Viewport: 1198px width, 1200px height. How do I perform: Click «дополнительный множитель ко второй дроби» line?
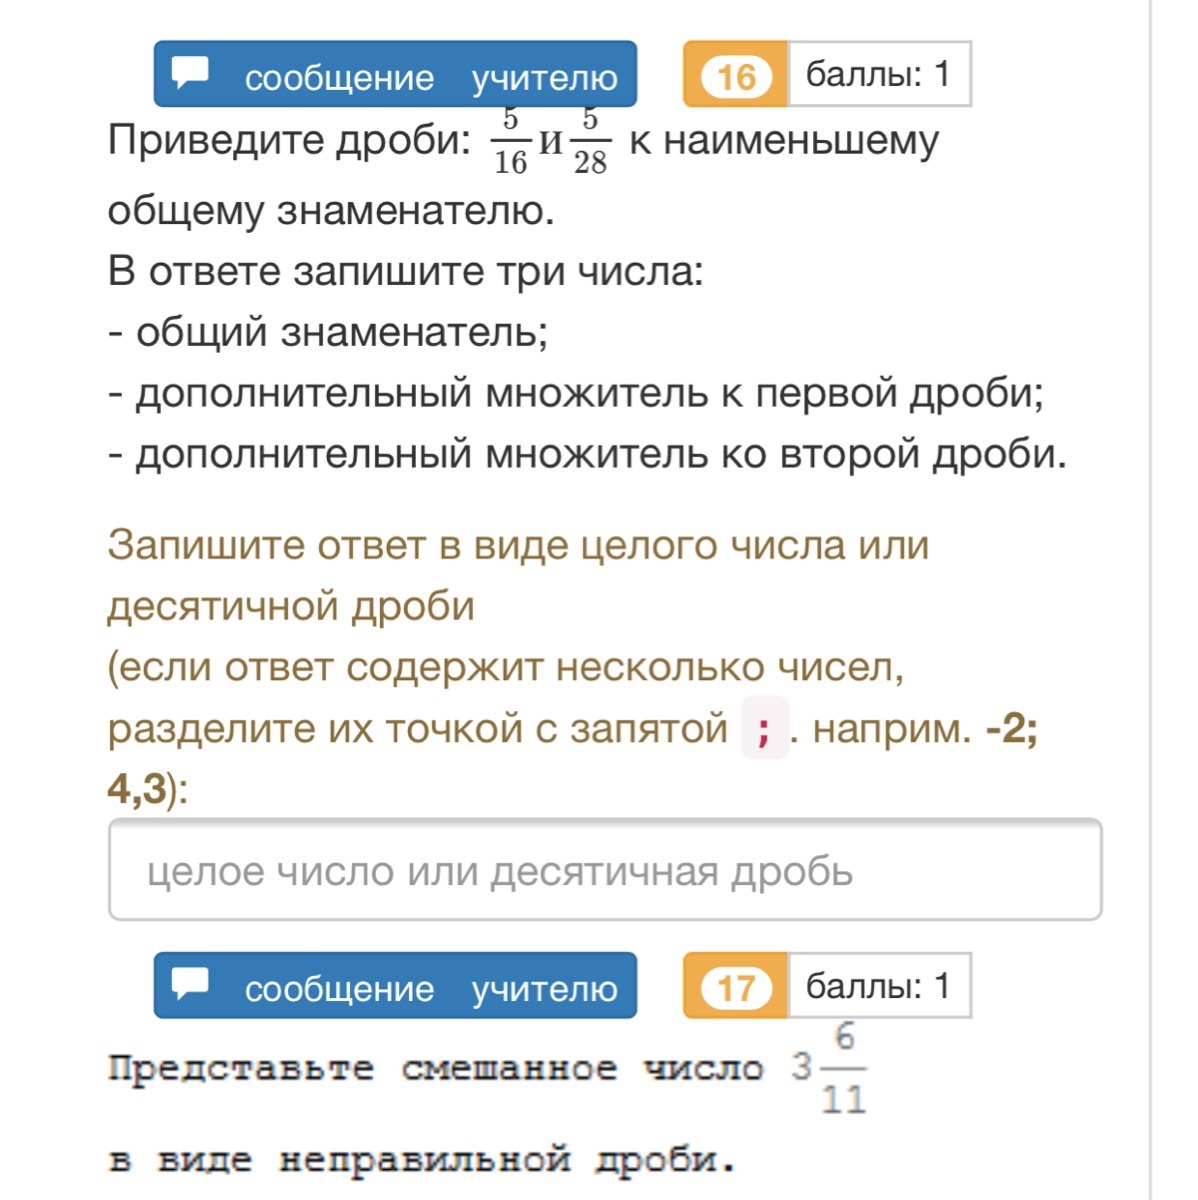pyautogui.click(x=588, y=454)
